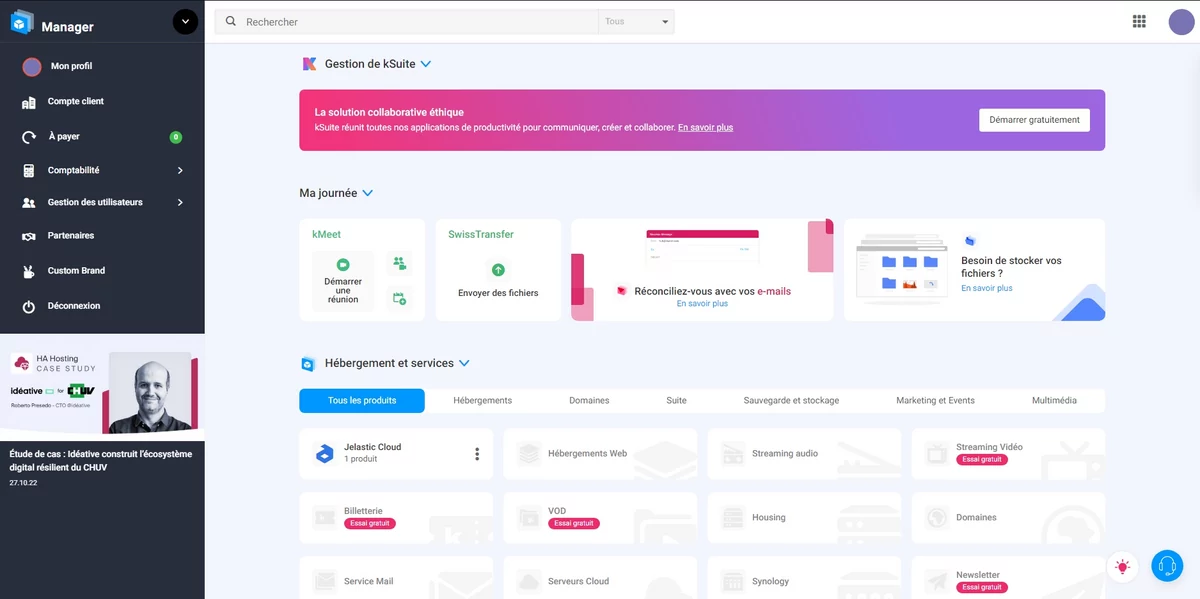Select Tous les produits tab
Image resolution: width=1200 pixels, height=599 pixels.
362,401
